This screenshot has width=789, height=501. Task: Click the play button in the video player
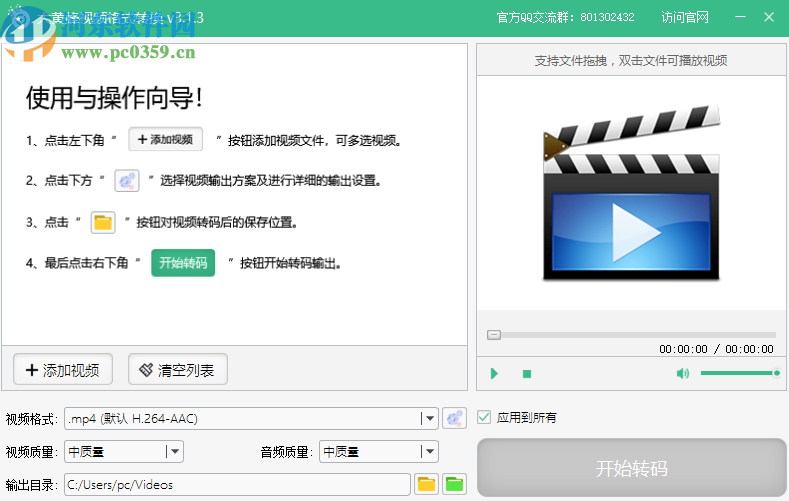coord(494,374)
